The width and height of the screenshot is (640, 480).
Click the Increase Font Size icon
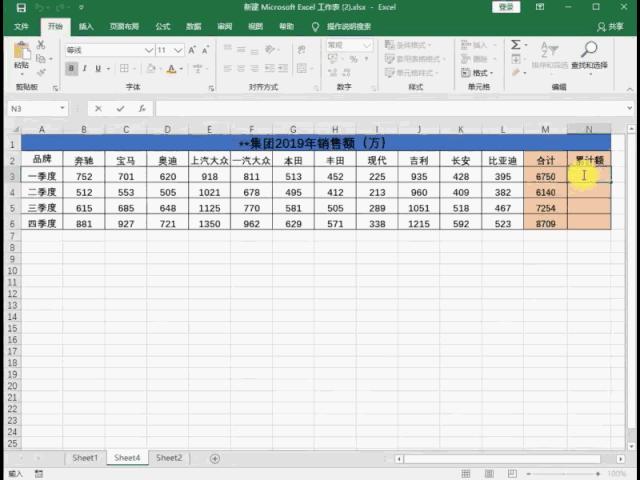tap(192, 50)
